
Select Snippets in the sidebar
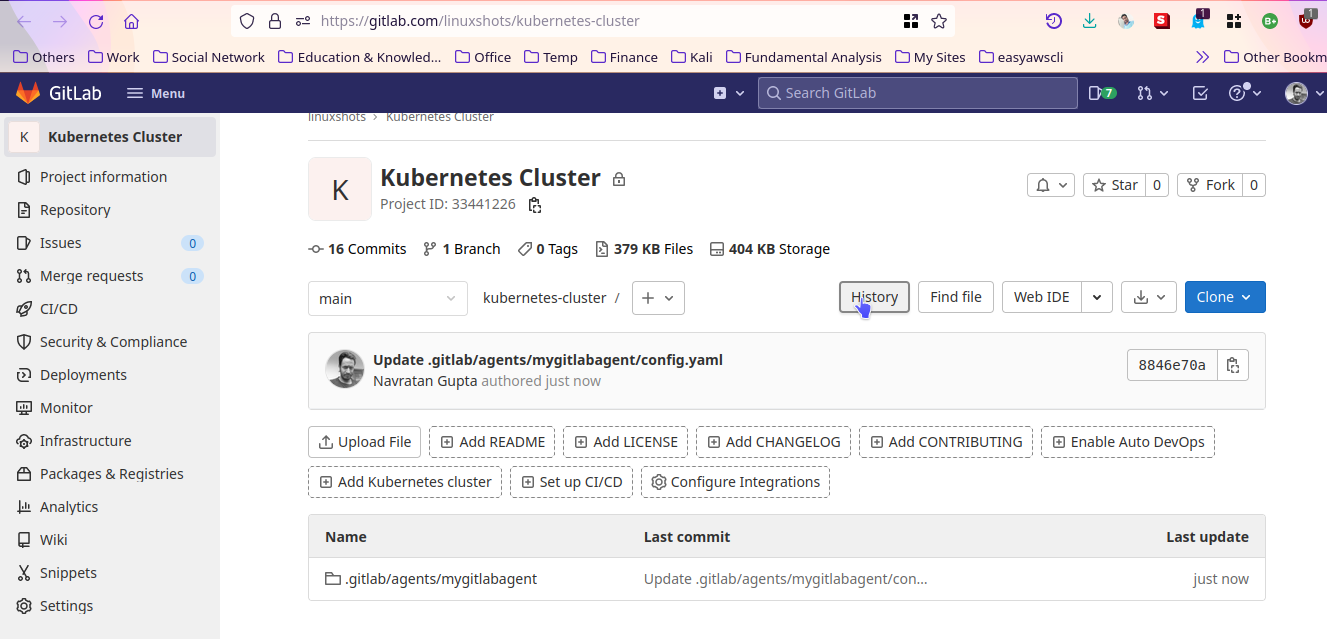[x=68, y=572]
